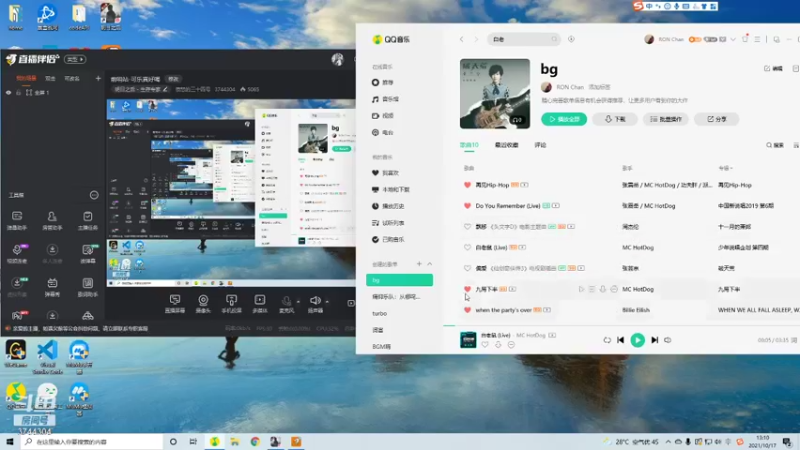Open the Radio (电台) sidebar item

[x=383, y=132]
